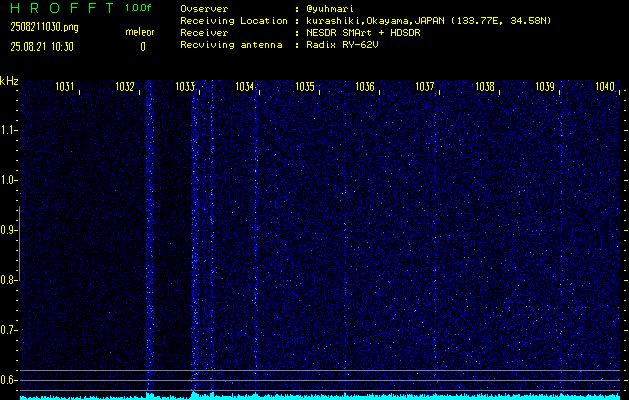The height and width of the screenshot is (400, 629).
Task: Click the 1040 time tick label
Action: (x=605, y=86)
